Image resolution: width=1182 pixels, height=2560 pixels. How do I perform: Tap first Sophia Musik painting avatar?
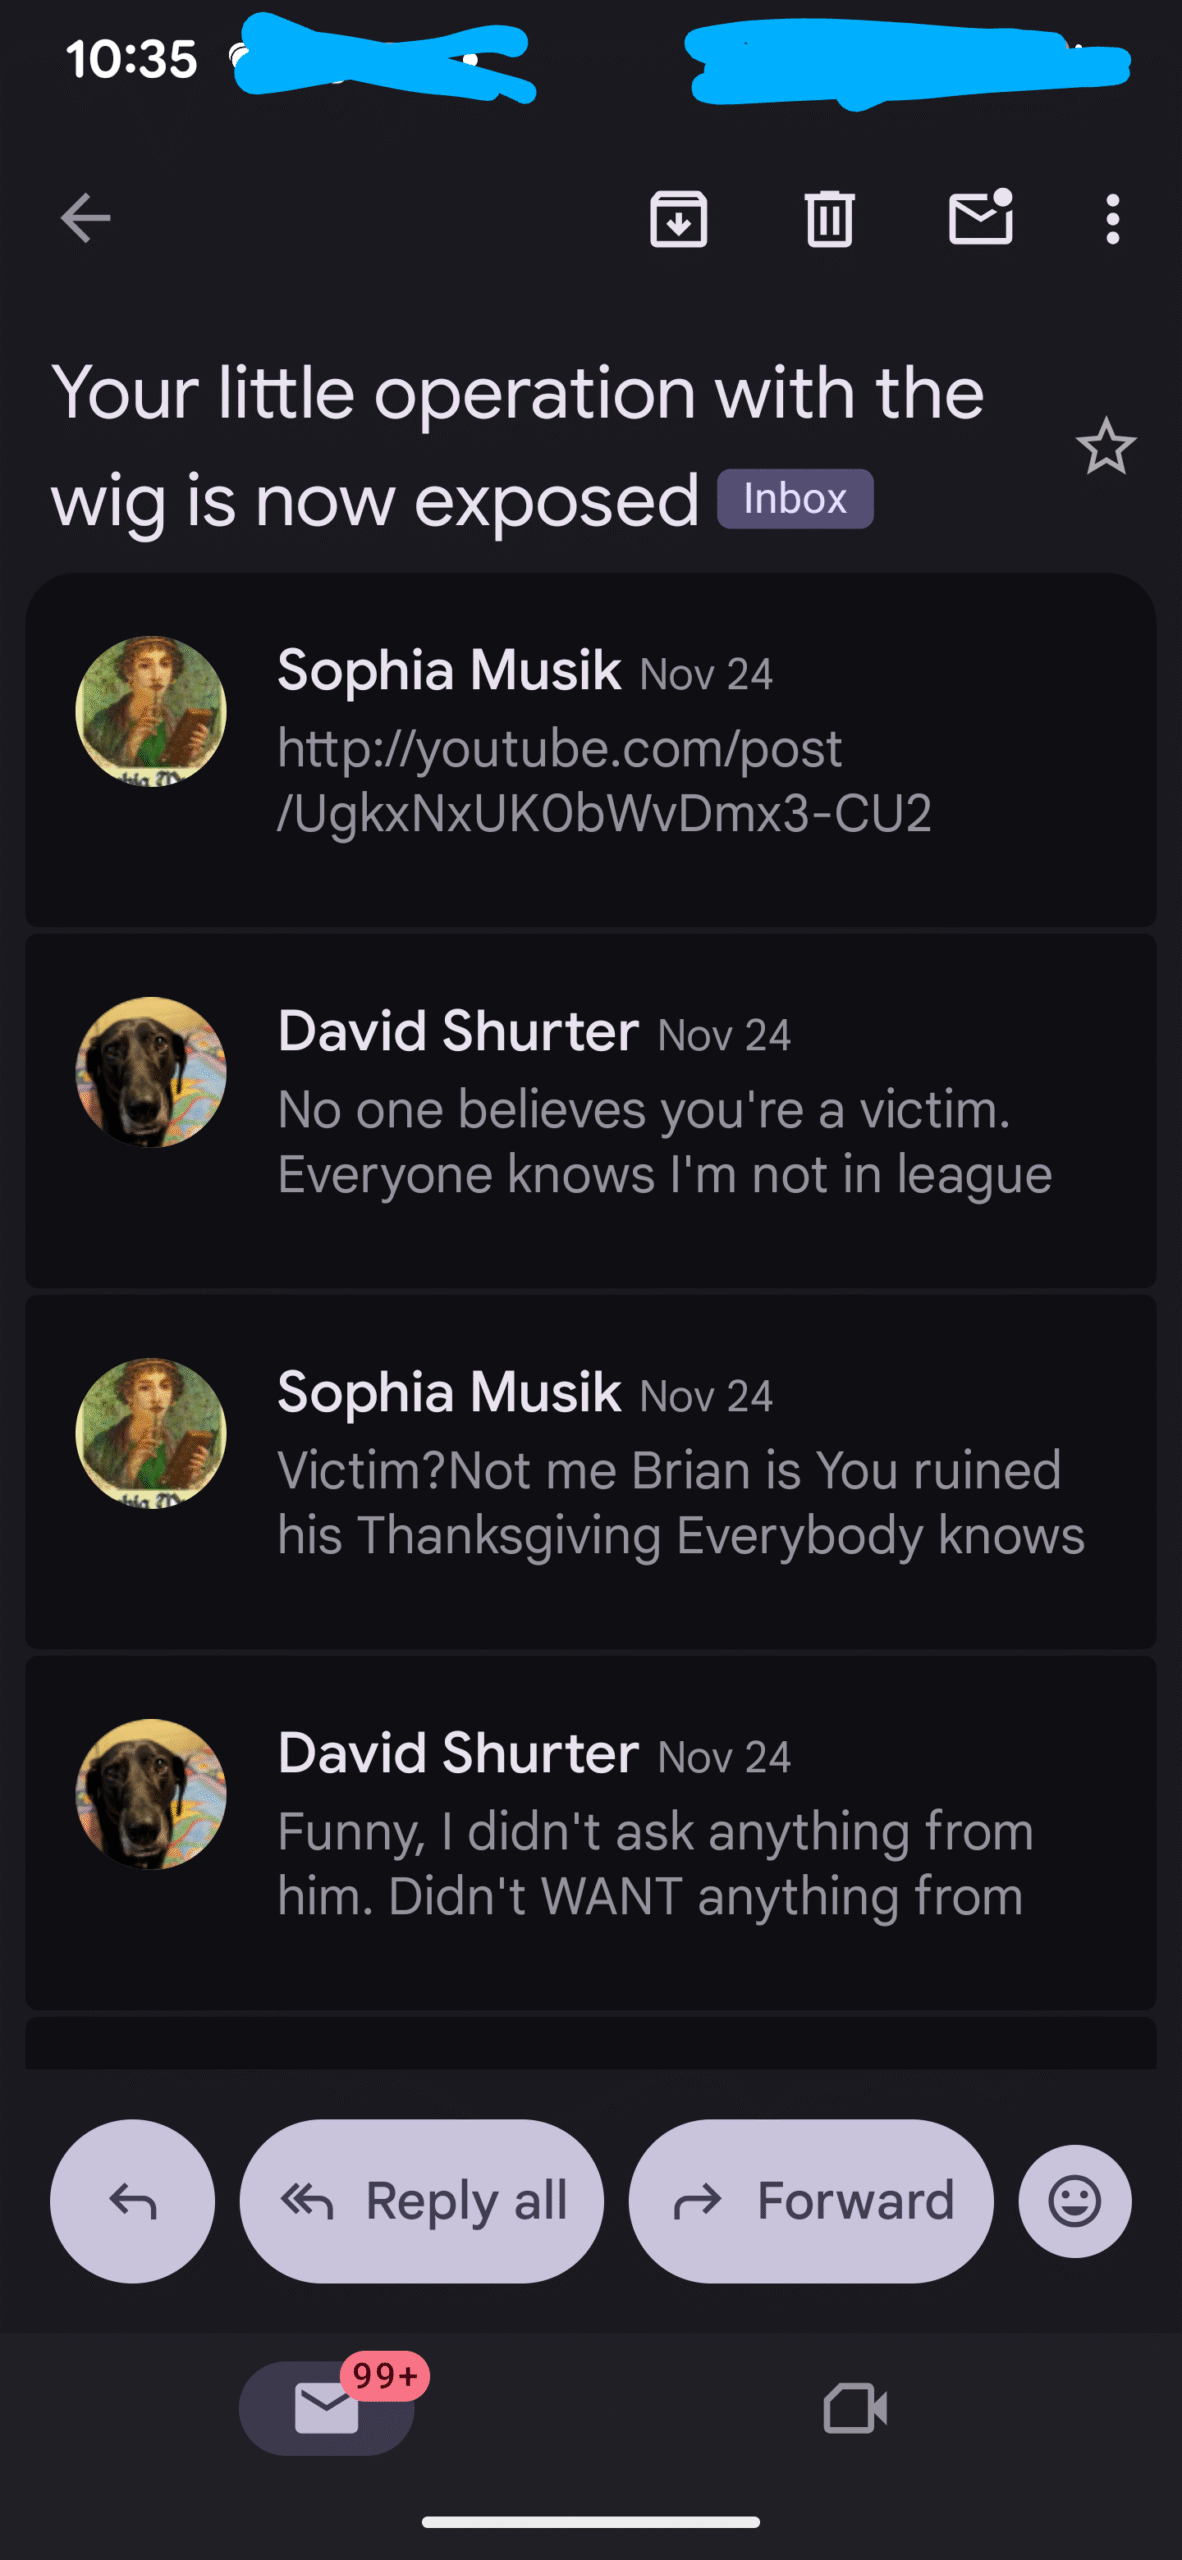pyautogui.click(x=151, y=711)
